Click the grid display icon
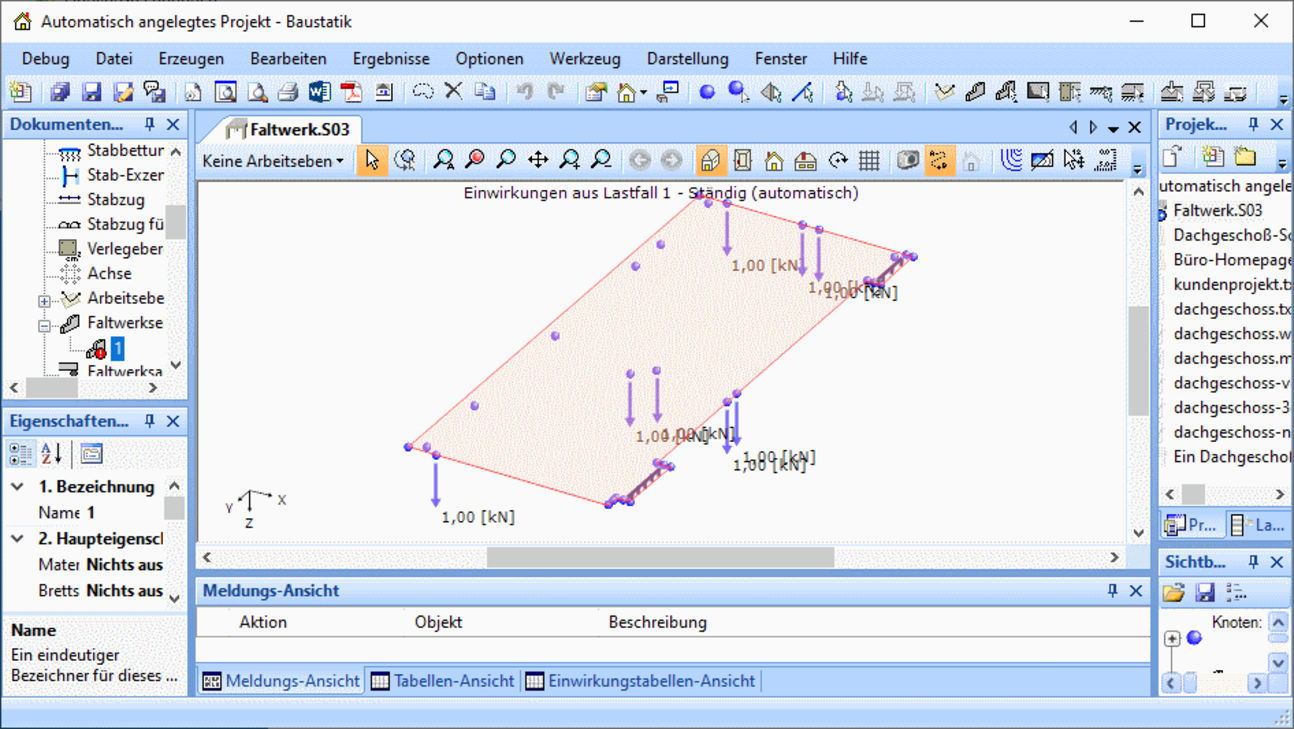Screen dimensions: 1294x729 (869, 160)
